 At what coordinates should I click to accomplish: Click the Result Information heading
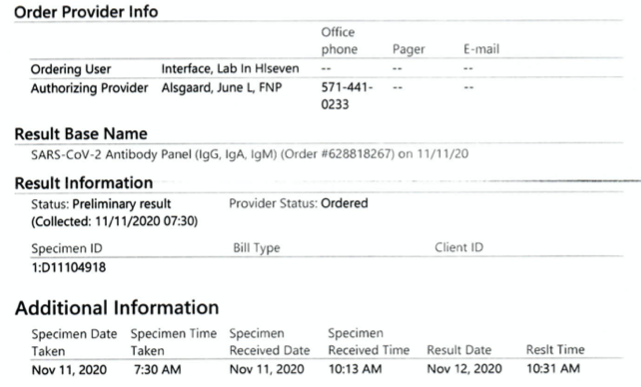coord(84,183)
